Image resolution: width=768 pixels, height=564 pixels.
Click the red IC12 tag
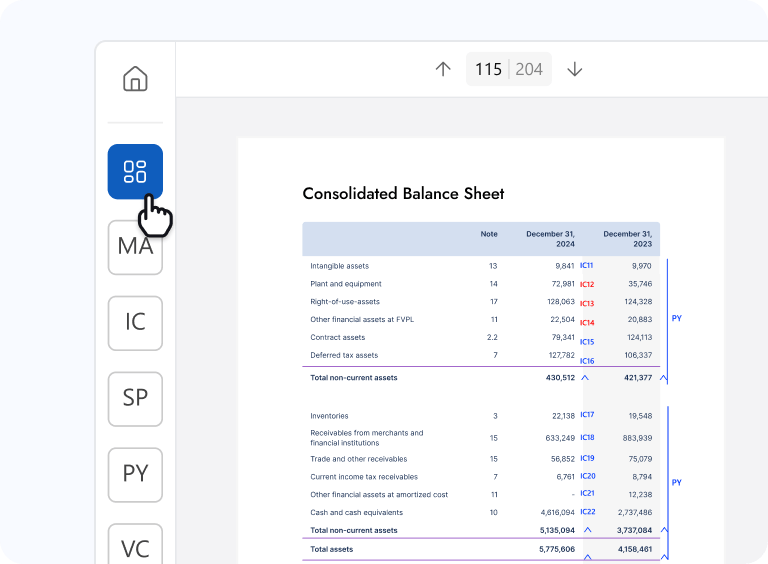(587, 285)
